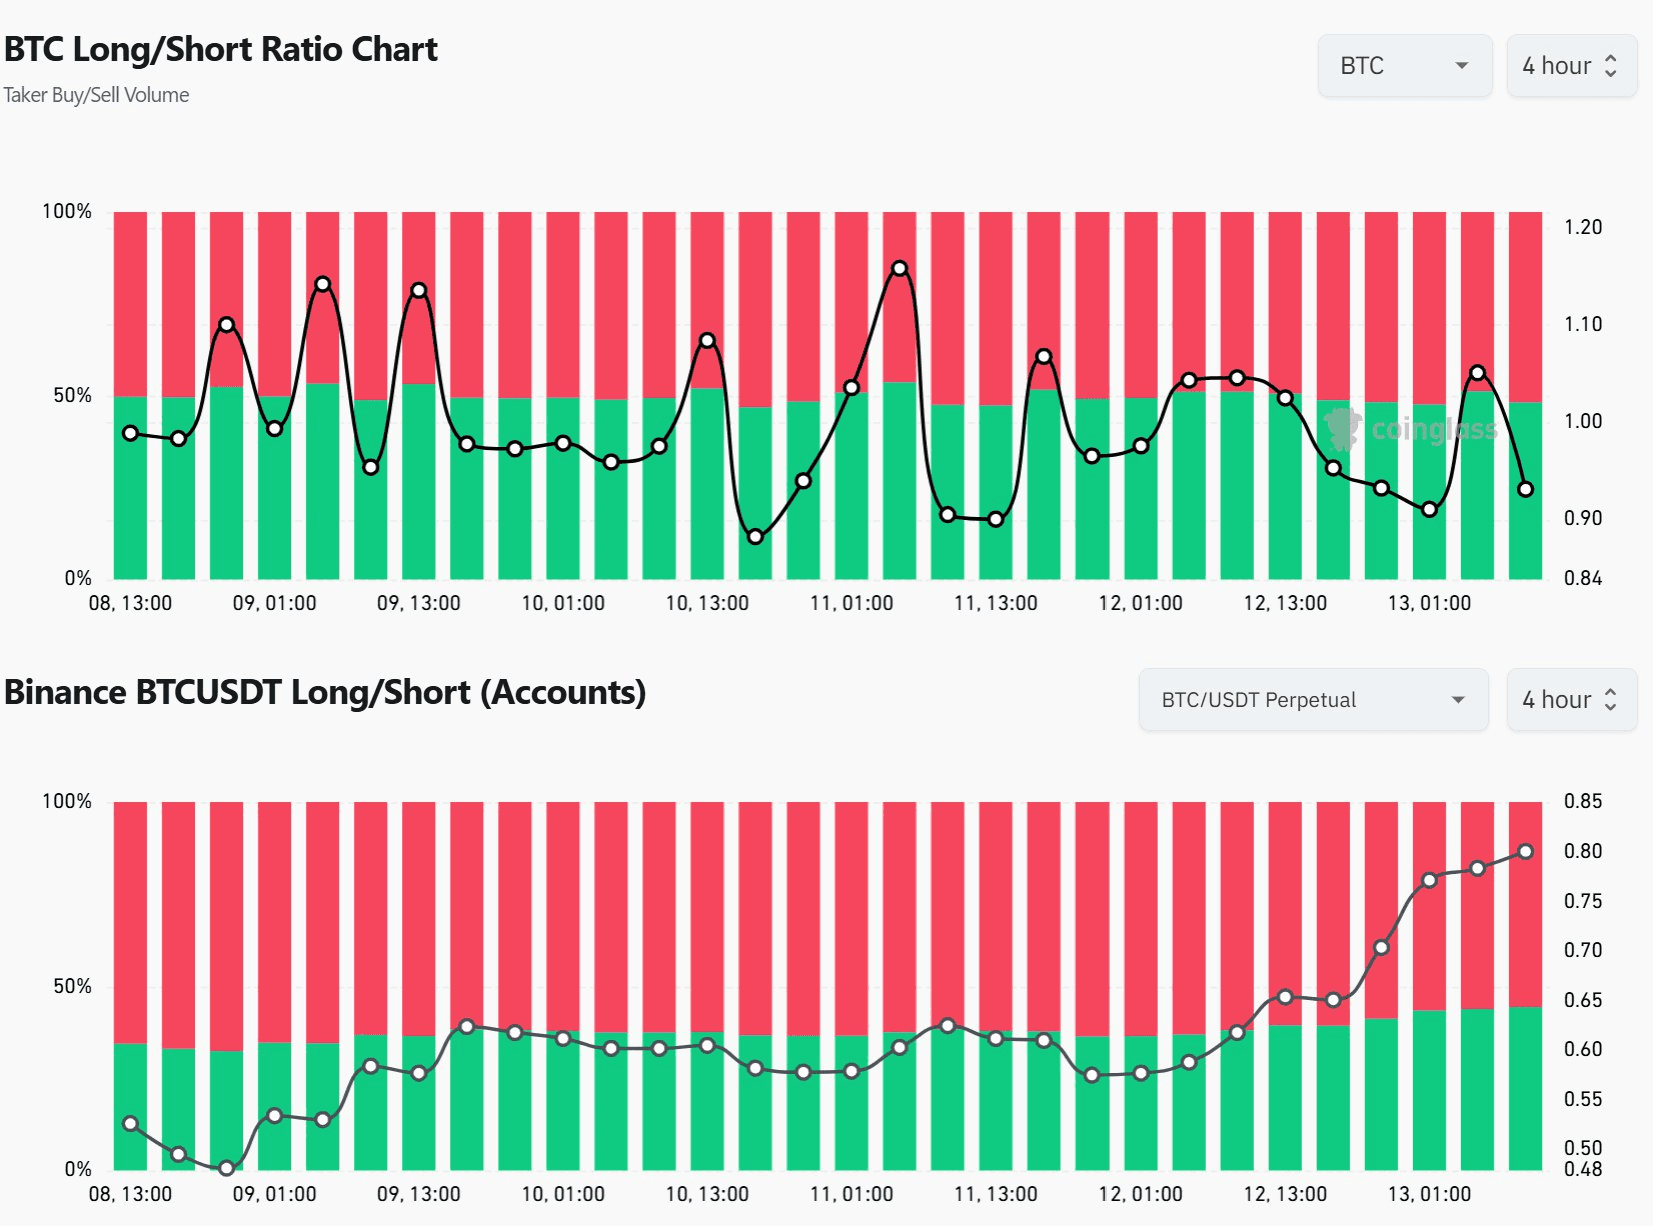Click the "Taker Buy/Sell Volume" subtitle
This screenshot has width=1653, height=1226.
tap(96, 95)
